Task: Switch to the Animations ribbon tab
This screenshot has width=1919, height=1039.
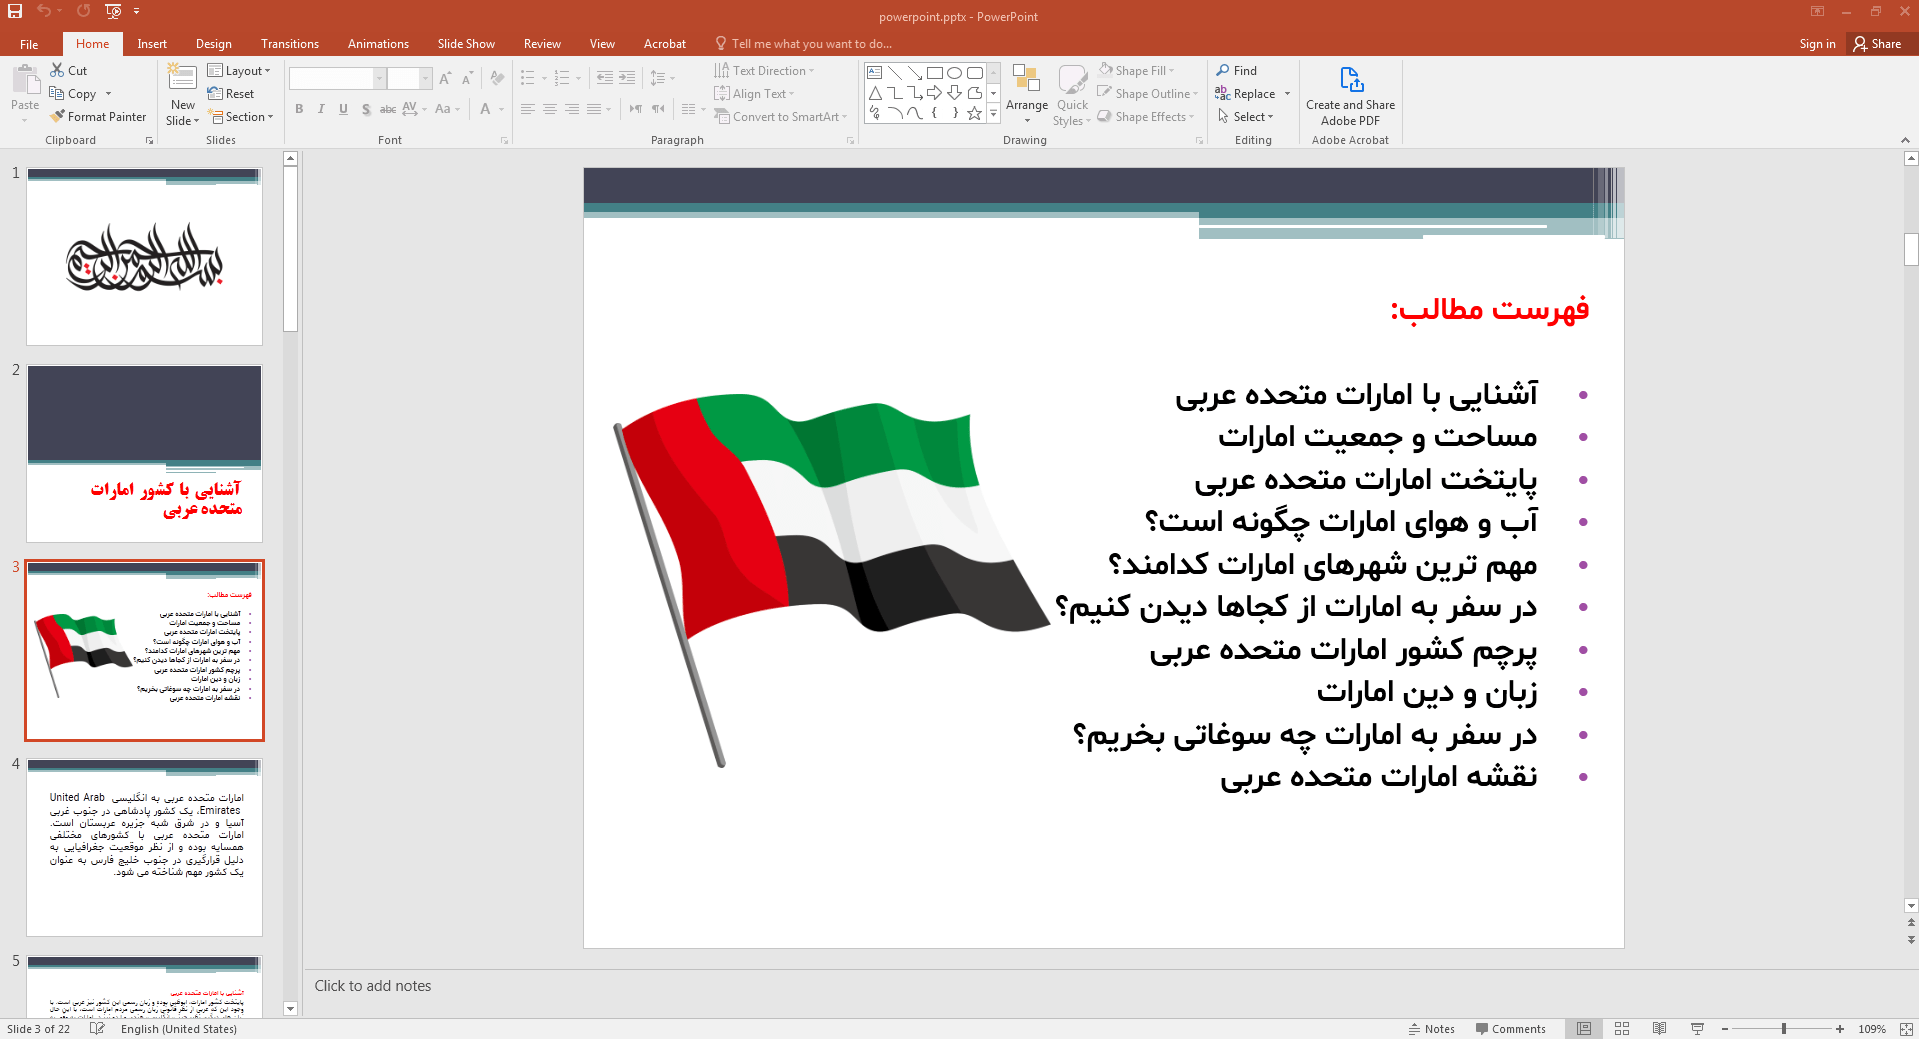Action: (x=378, y=44)
